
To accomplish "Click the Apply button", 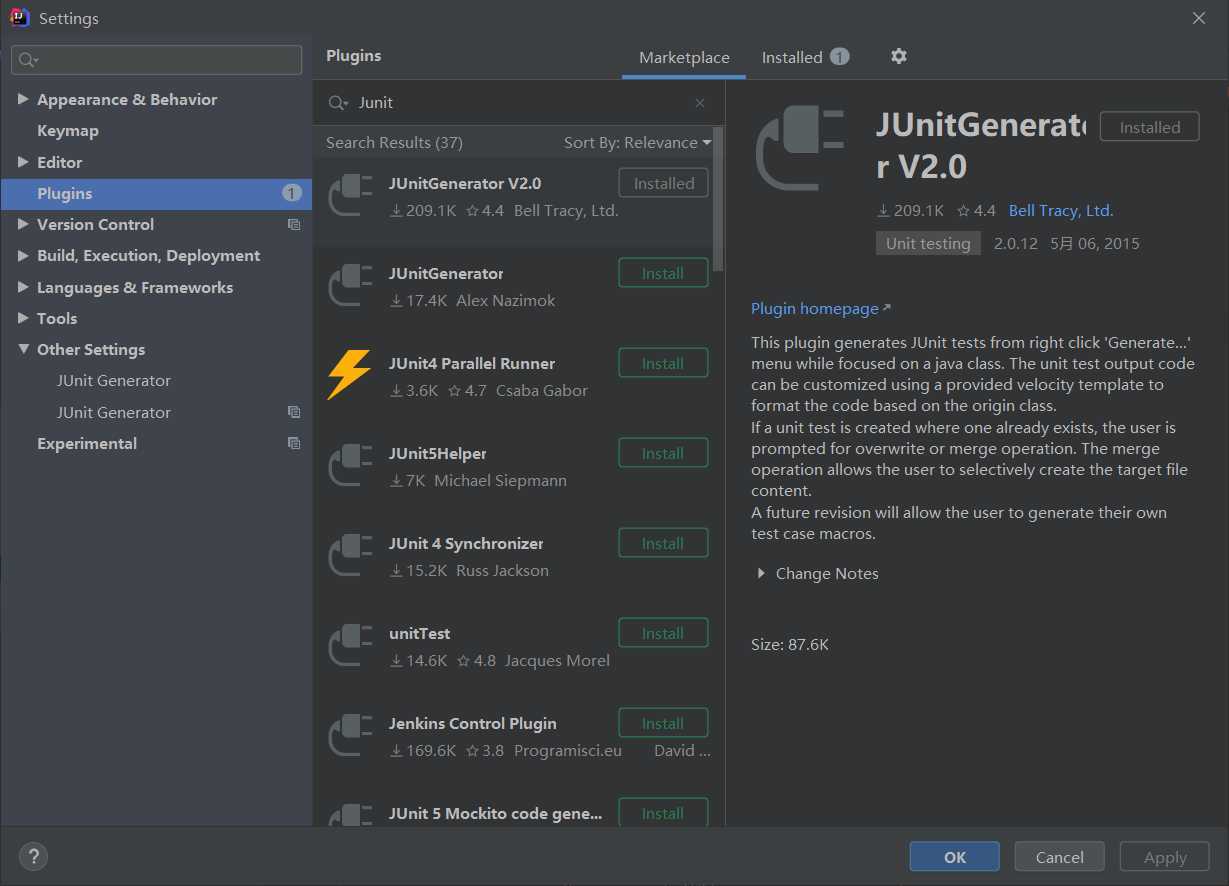I will tap(1164, 857).
